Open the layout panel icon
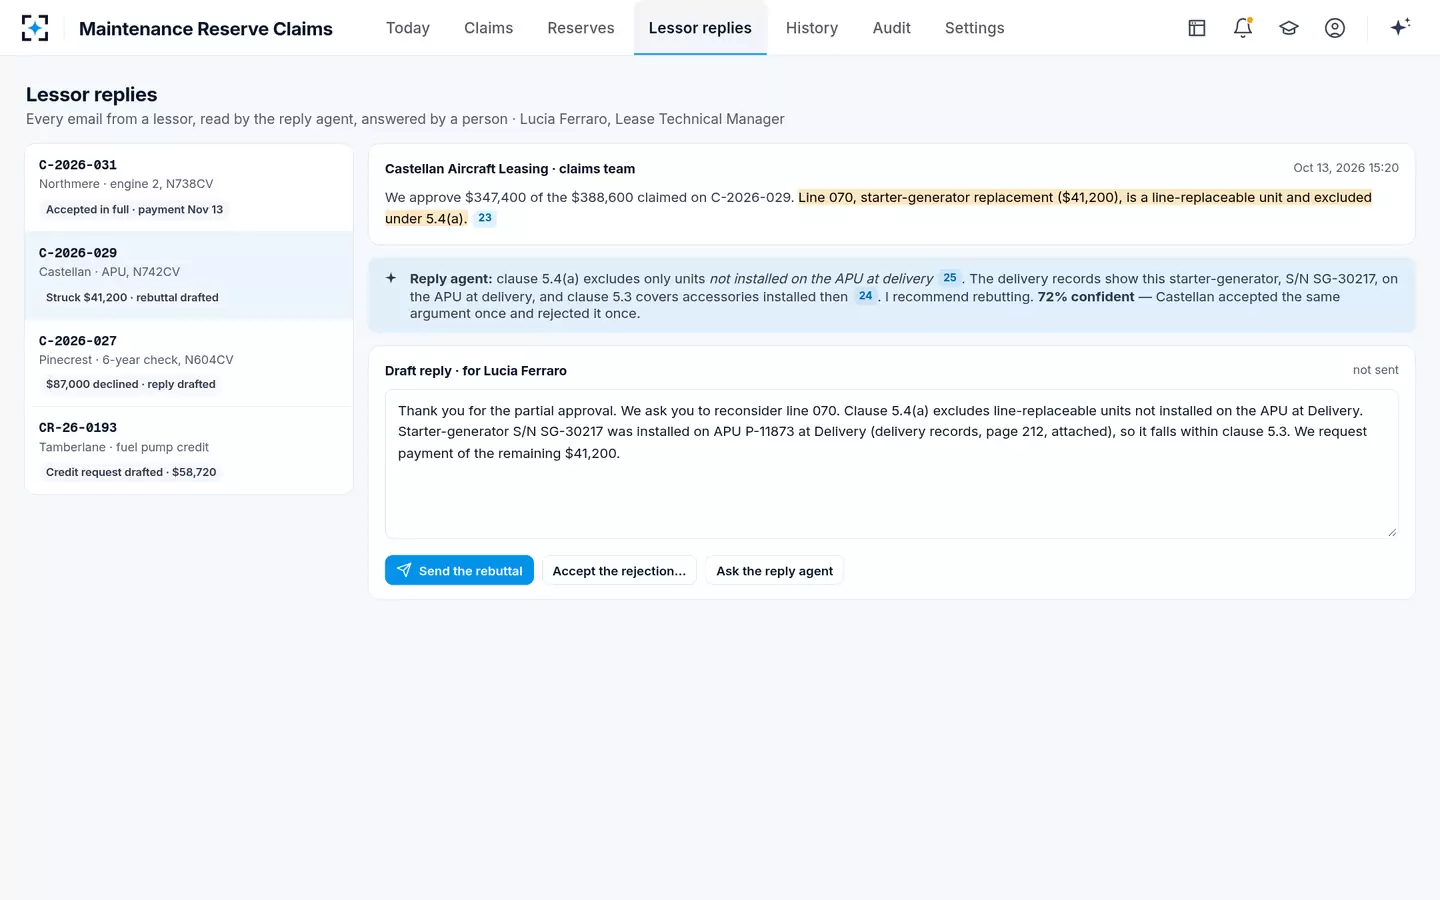 (1197, 28)
